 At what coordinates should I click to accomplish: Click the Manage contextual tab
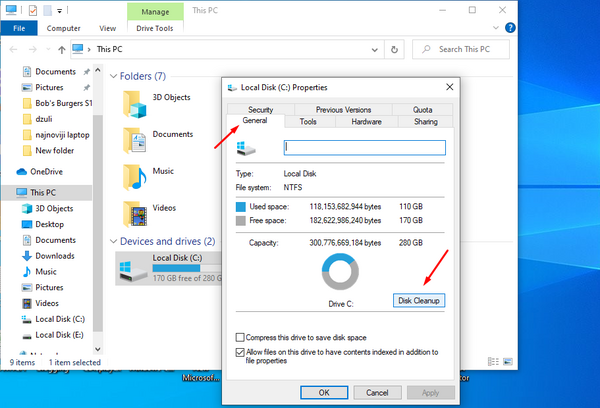pyautogui.click(x=155, y=12)
